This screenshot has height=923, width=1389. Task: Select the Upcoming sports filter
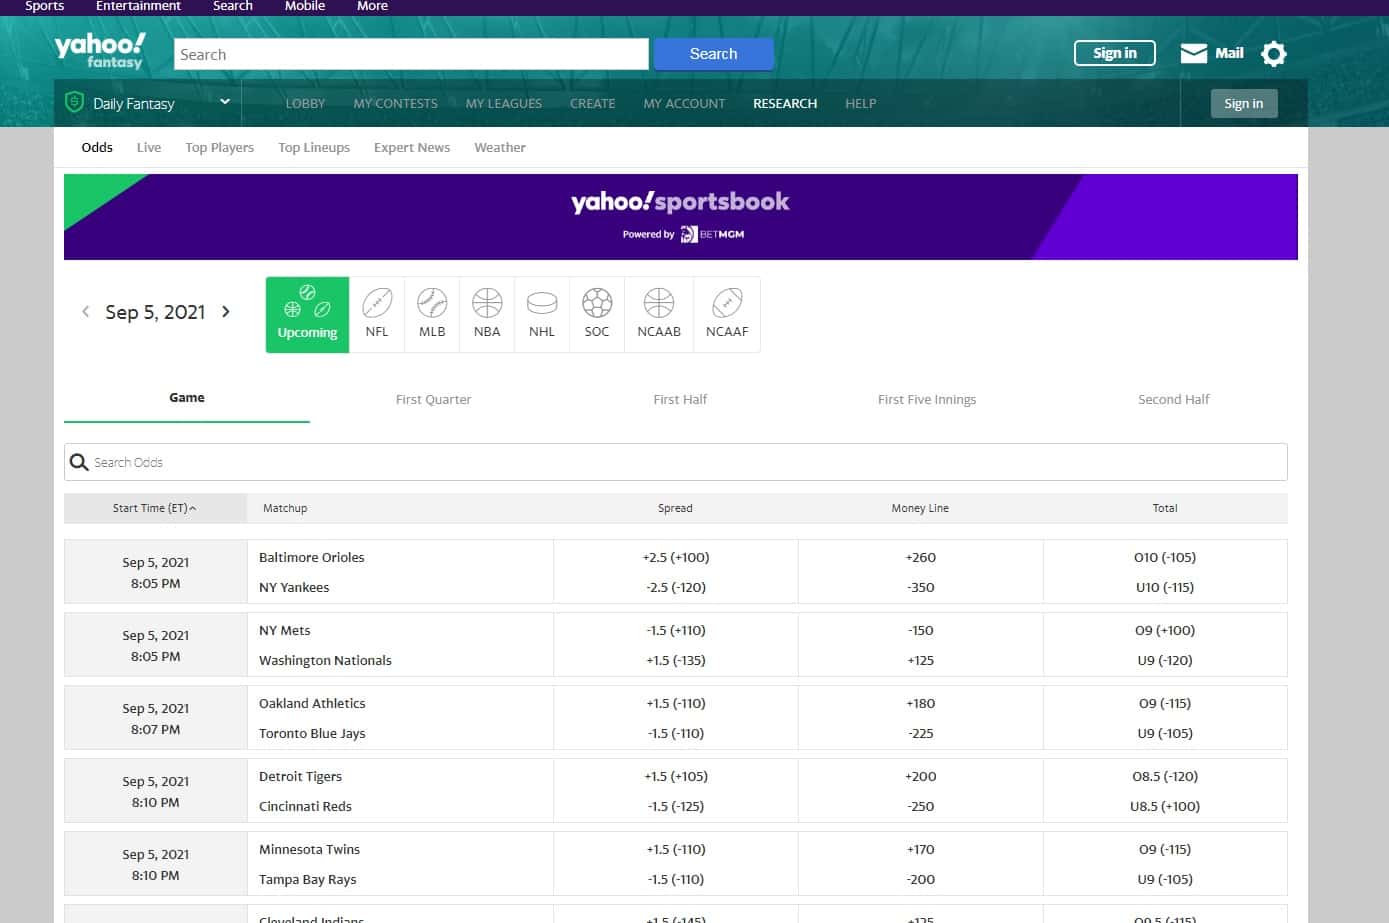[x=307, y=315]
